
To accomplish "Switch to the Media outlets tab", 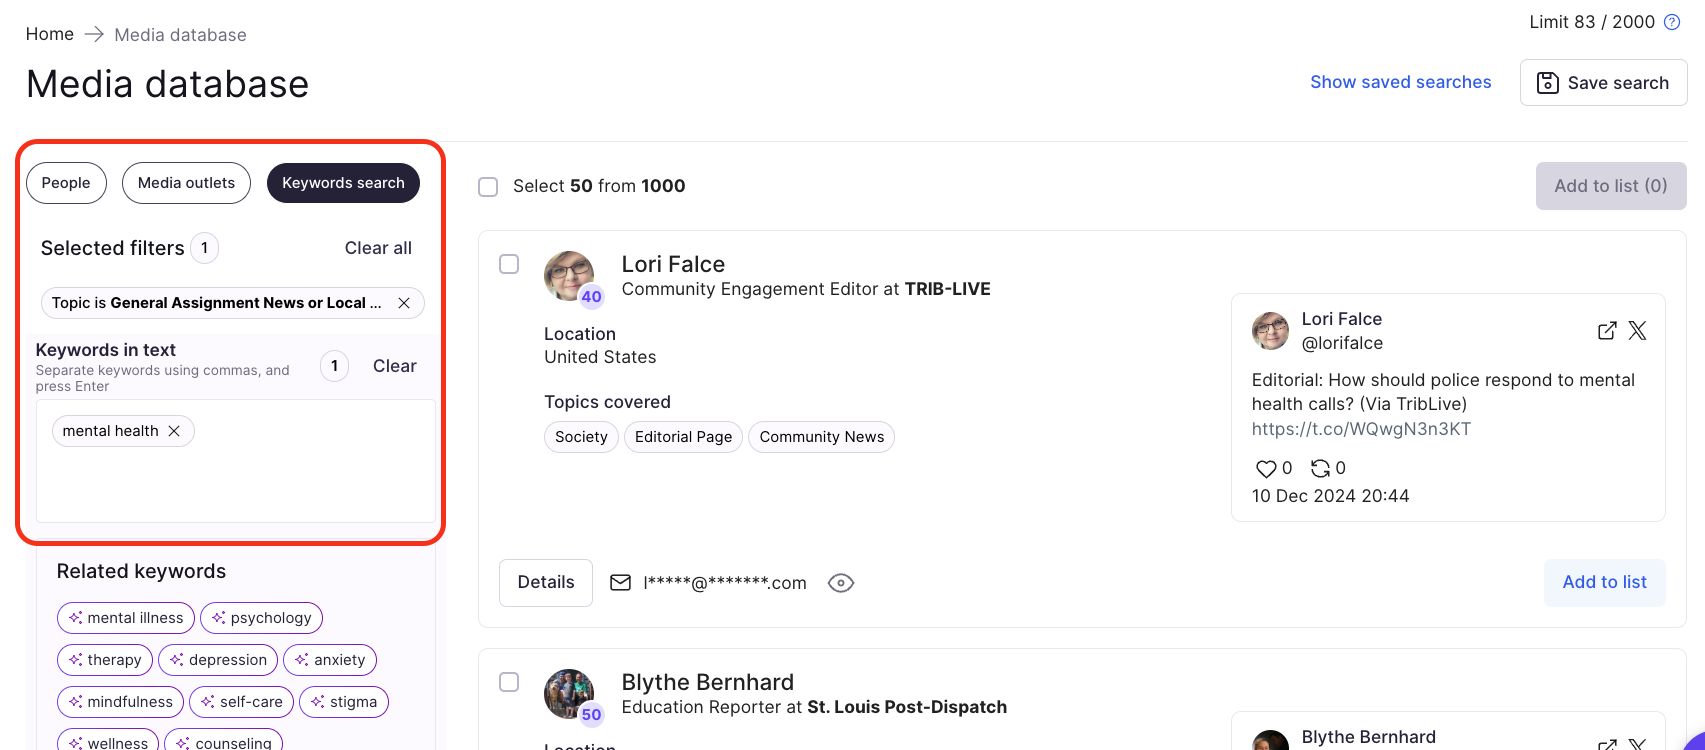I will (186, 183).
